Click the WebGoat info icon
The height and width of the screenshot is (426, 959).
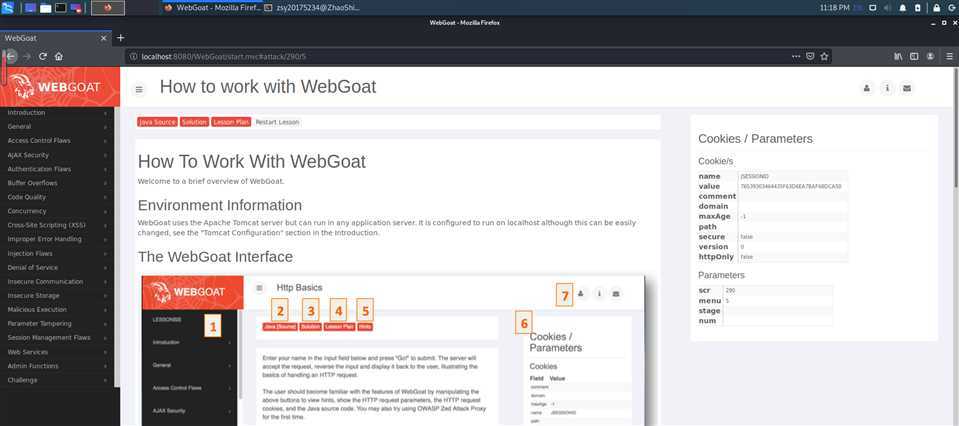coord(887,88)
